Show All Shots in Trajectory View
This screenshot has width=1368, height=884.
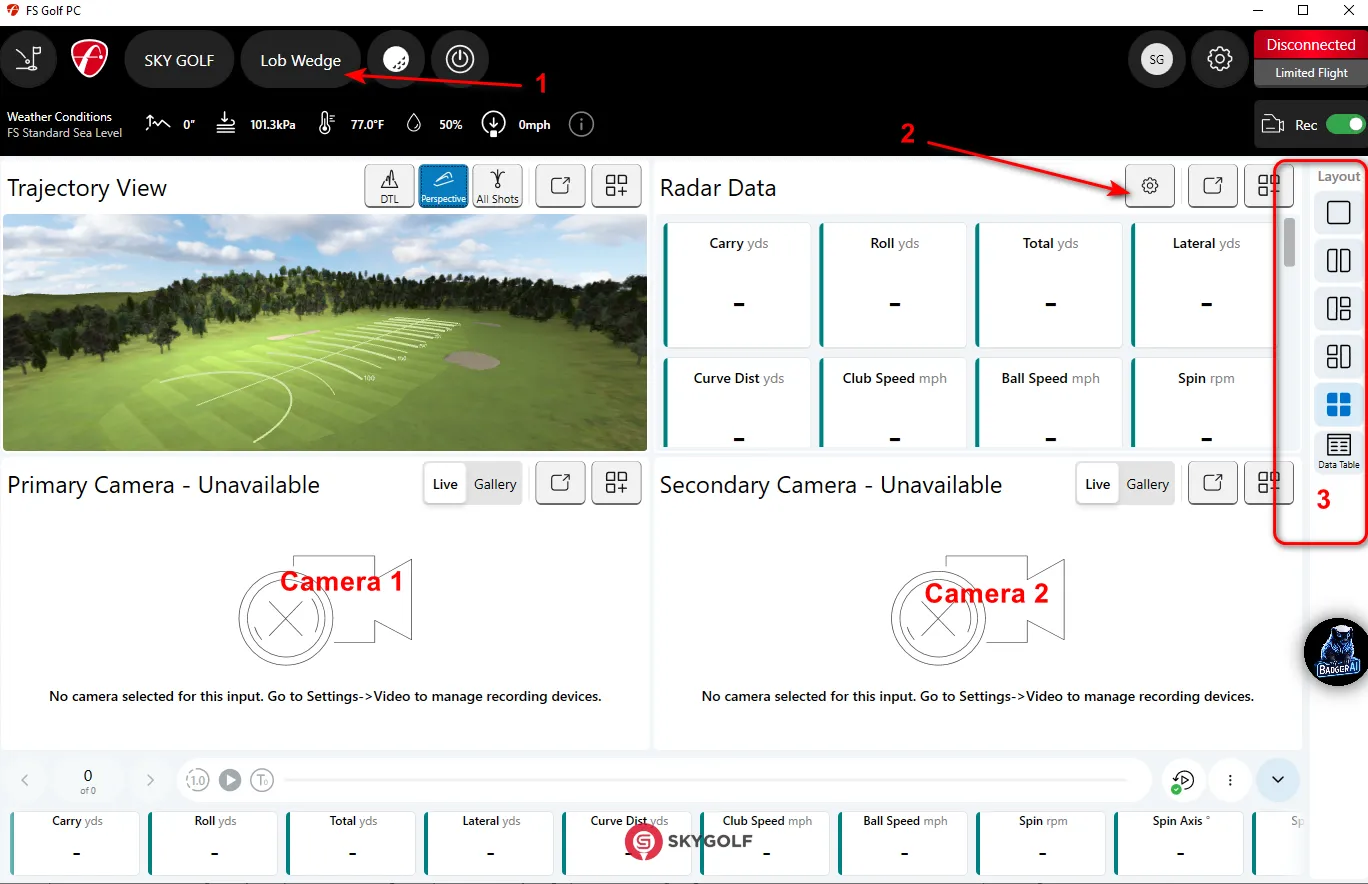[497, 185]
